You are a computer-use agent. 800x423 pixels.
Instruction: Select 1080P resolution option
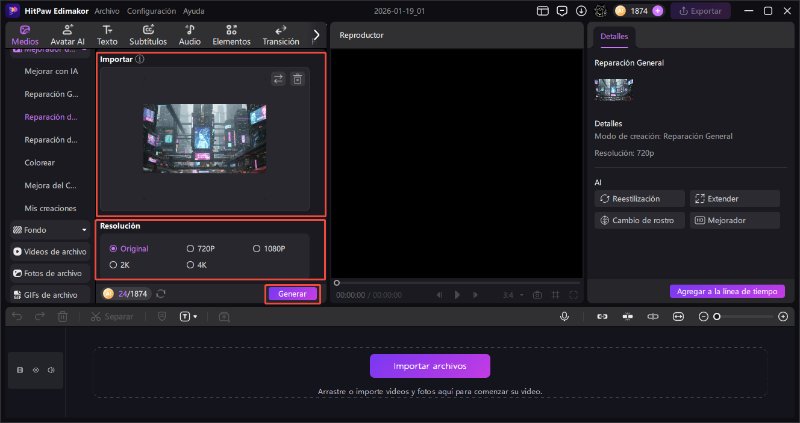pos(269,248)
